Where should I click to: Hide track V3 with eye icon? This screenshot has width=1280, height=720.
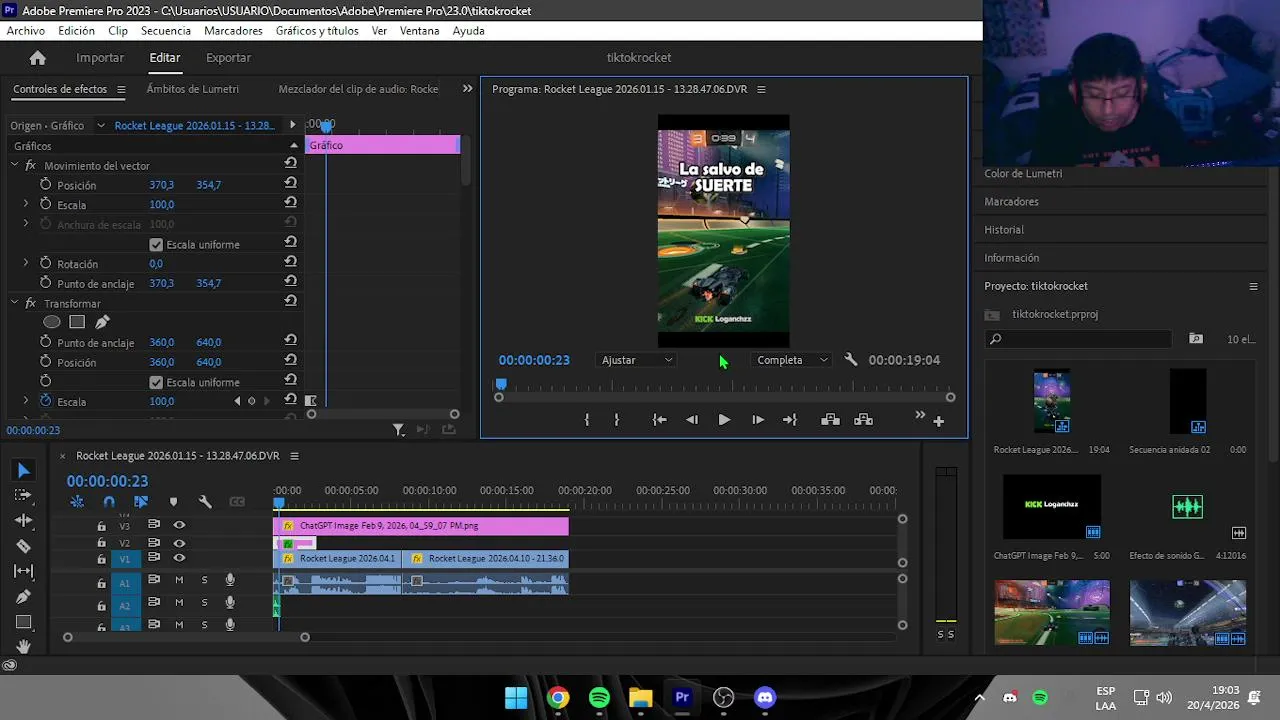[x=179, y=525]
